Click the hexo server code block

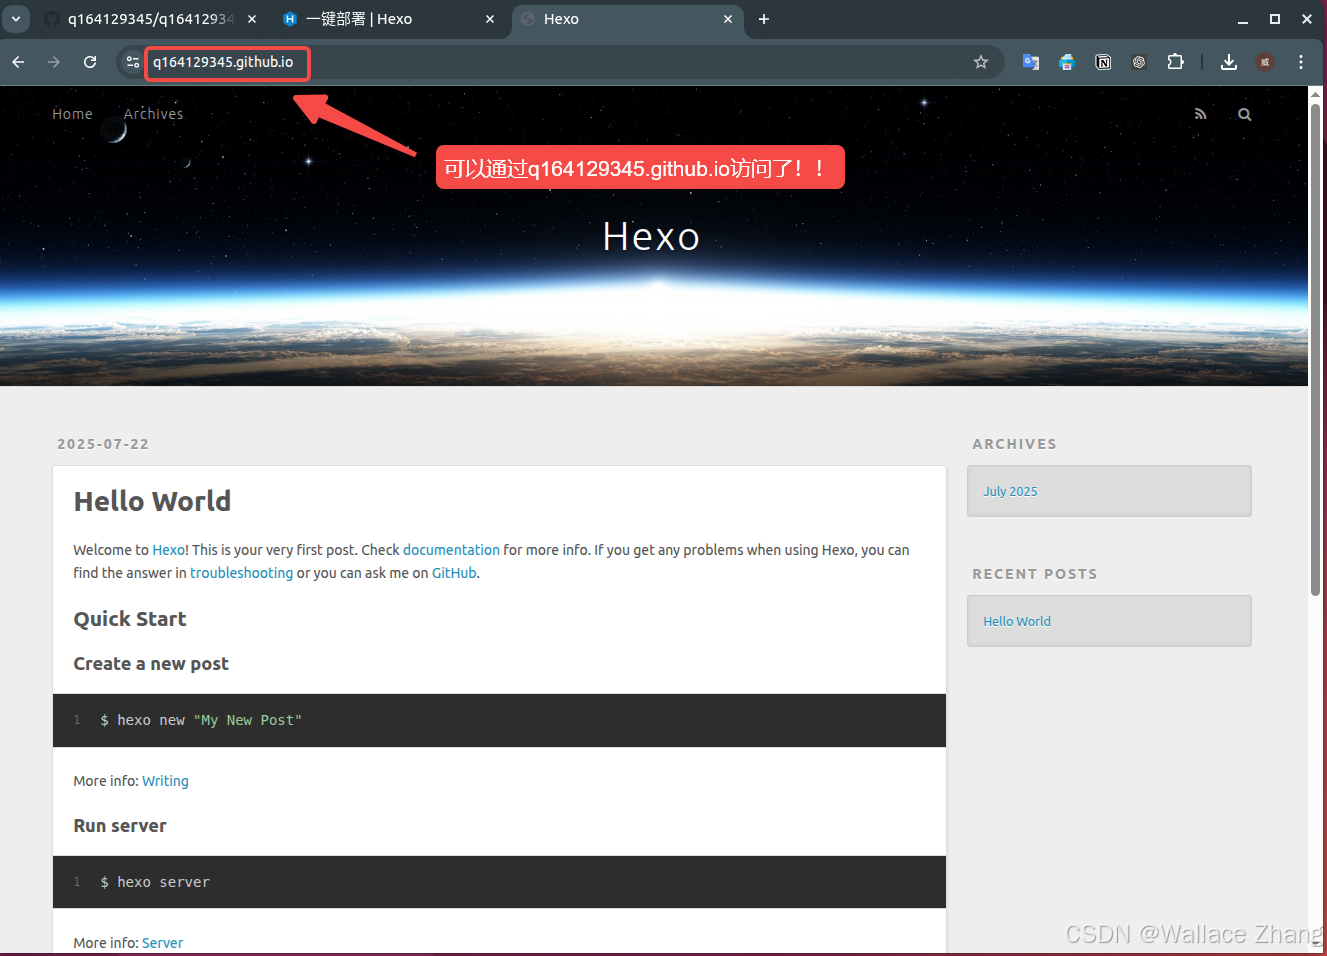point(499,882)
